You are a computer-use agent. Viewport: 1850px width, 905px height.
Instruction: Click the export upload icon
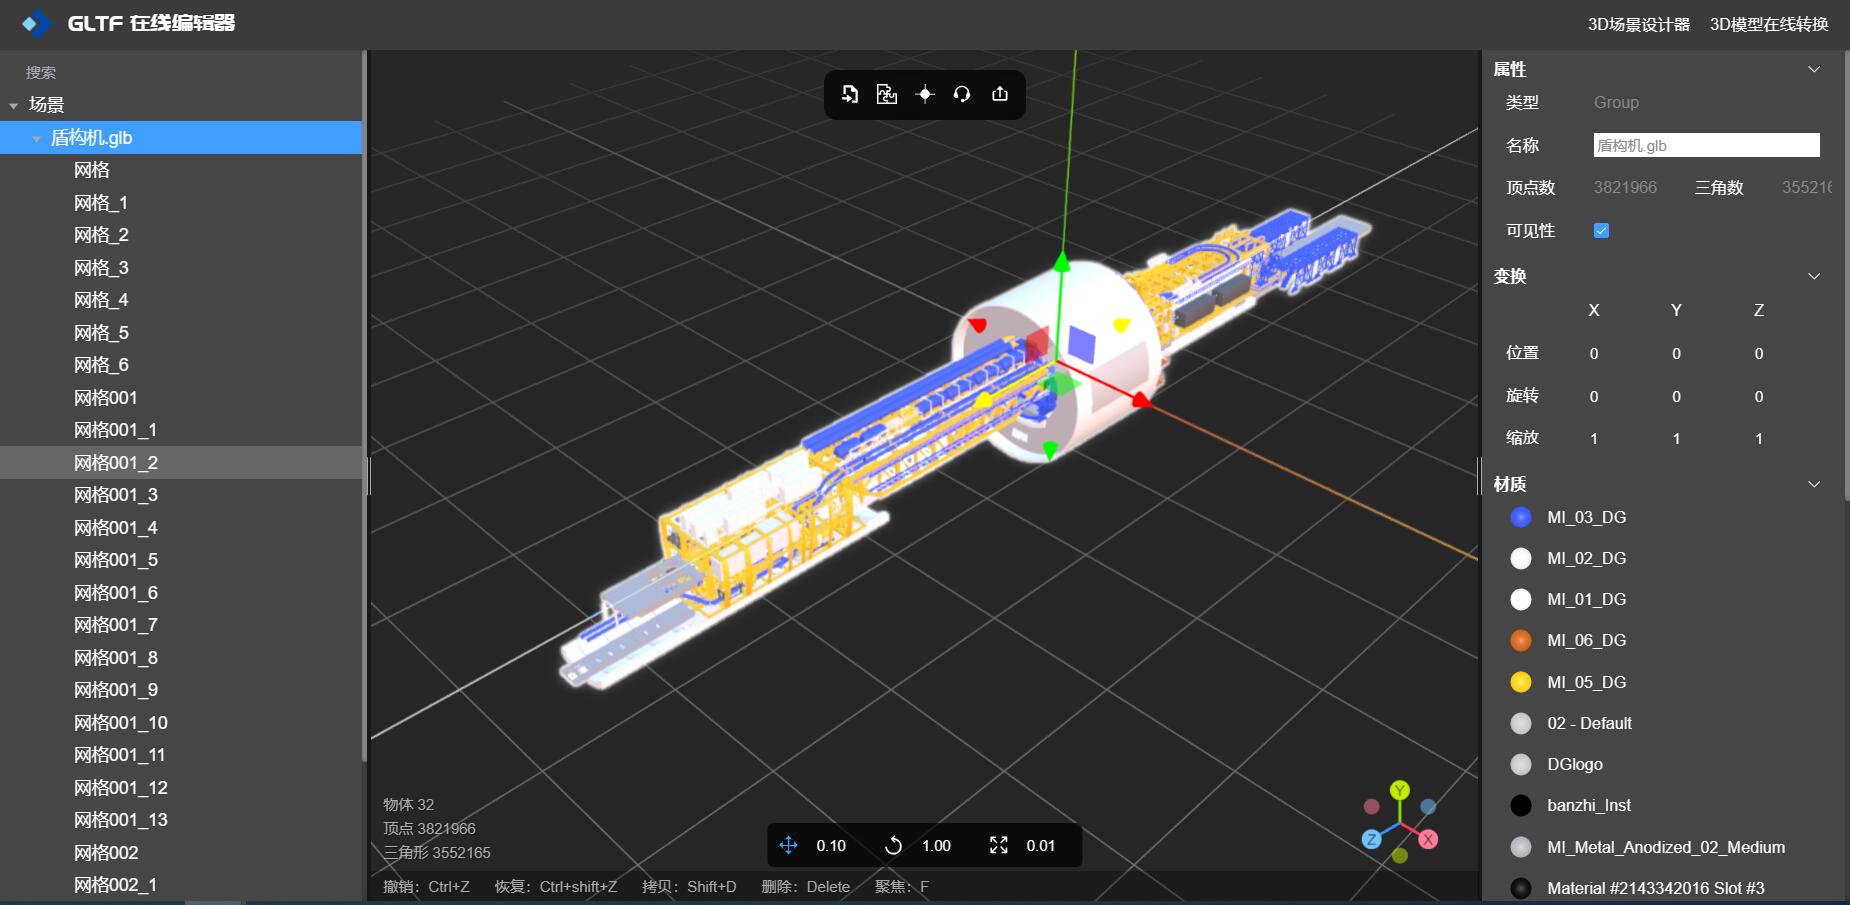(1000, 94)
